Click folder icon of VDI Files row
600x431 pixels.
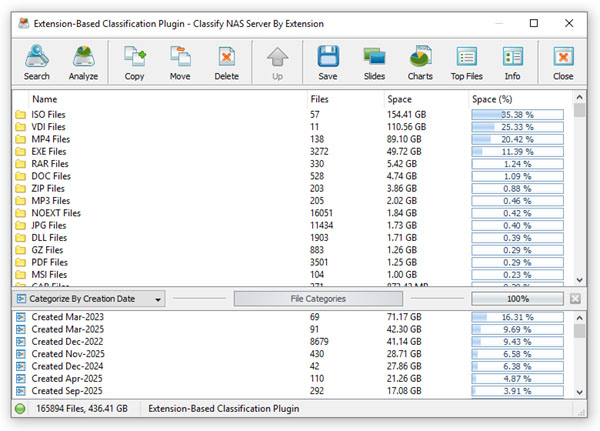pyautogui.click(x=21, y=127)
